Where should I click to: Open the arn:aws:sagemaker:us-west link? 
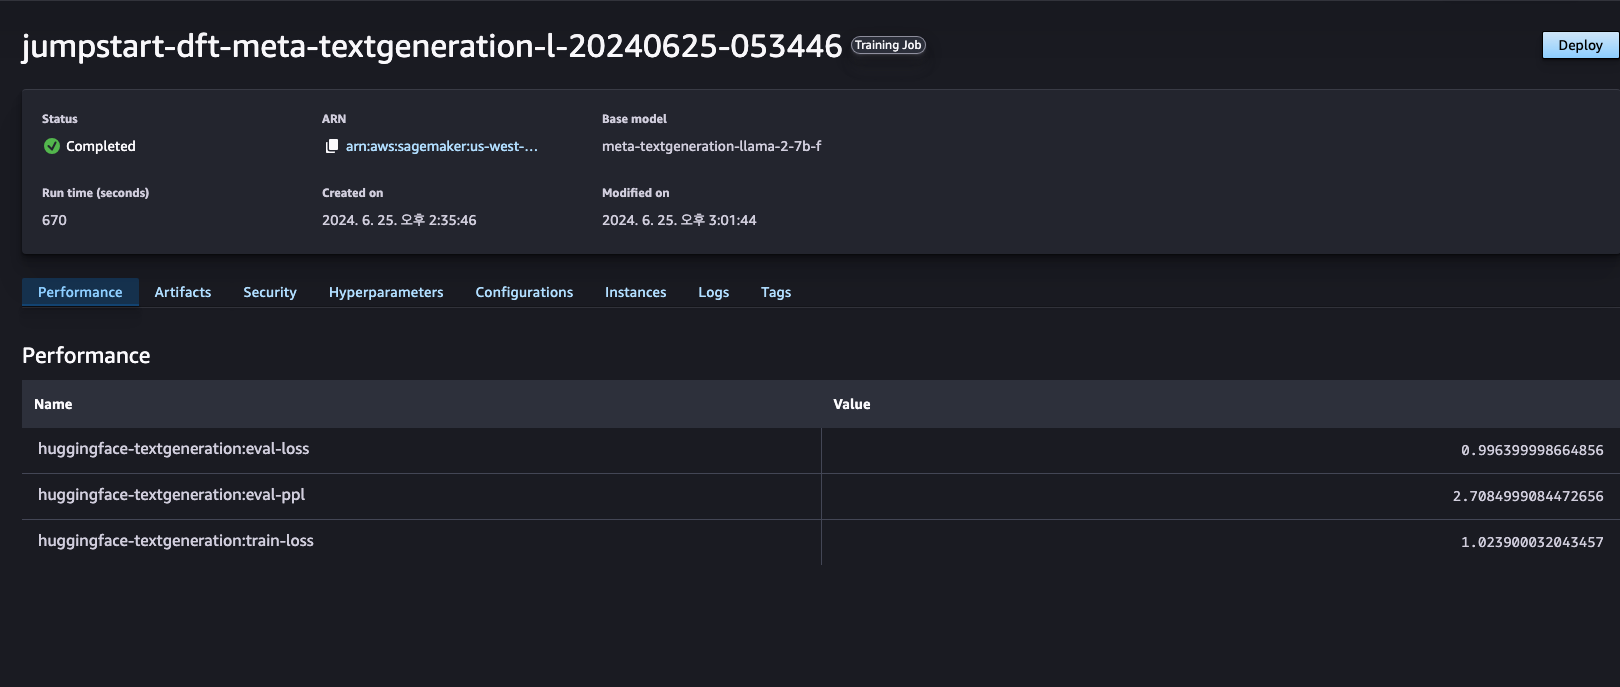point(442,146)
